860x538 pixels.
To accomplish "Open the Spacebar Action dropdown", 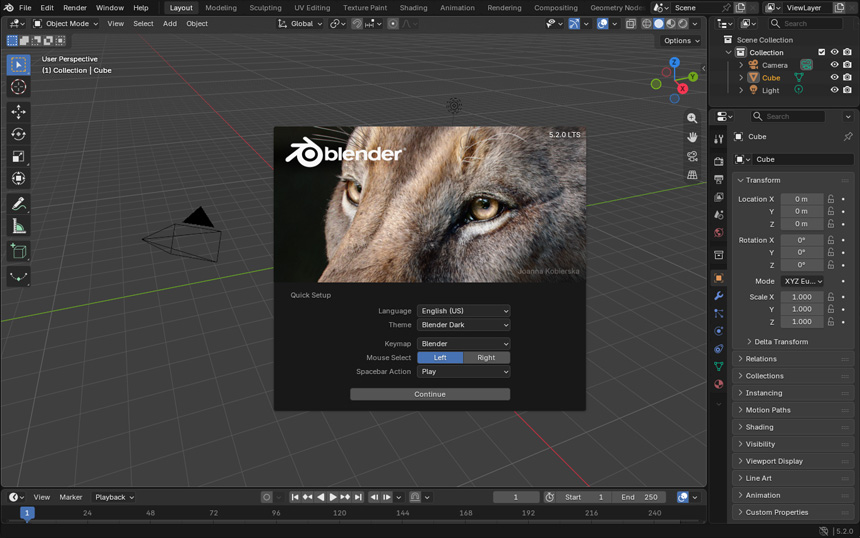I will pyautogui.click(x=463, y=372).
